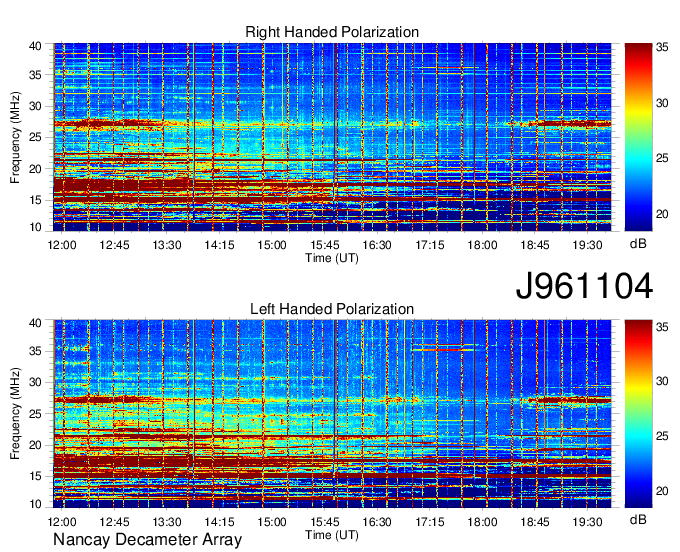Click the dB label under the right-handed colorbar

pos(638,244)
